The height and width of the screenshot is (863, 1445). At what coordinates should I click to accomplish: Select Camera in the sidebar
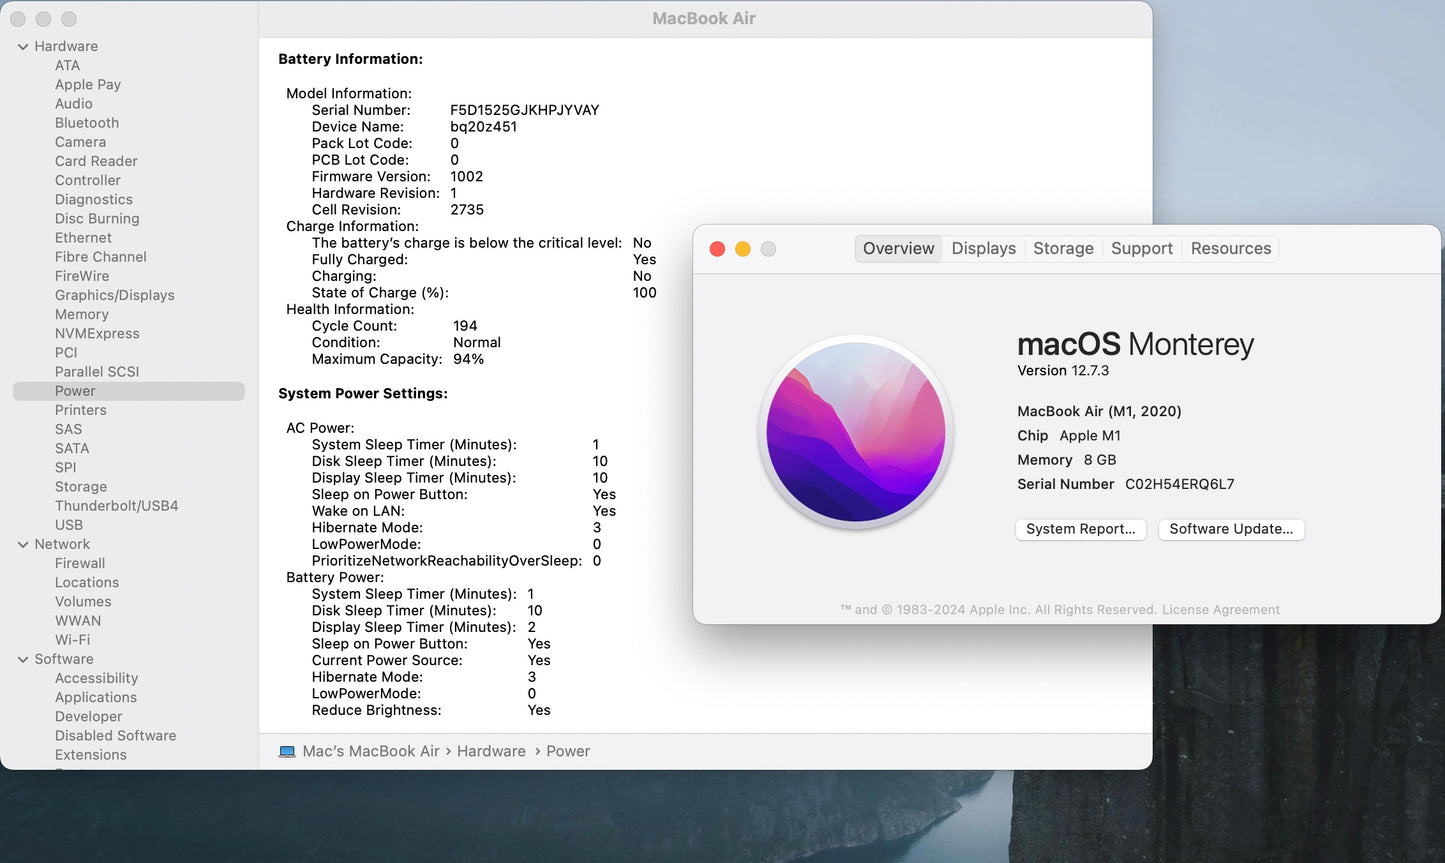80,142
